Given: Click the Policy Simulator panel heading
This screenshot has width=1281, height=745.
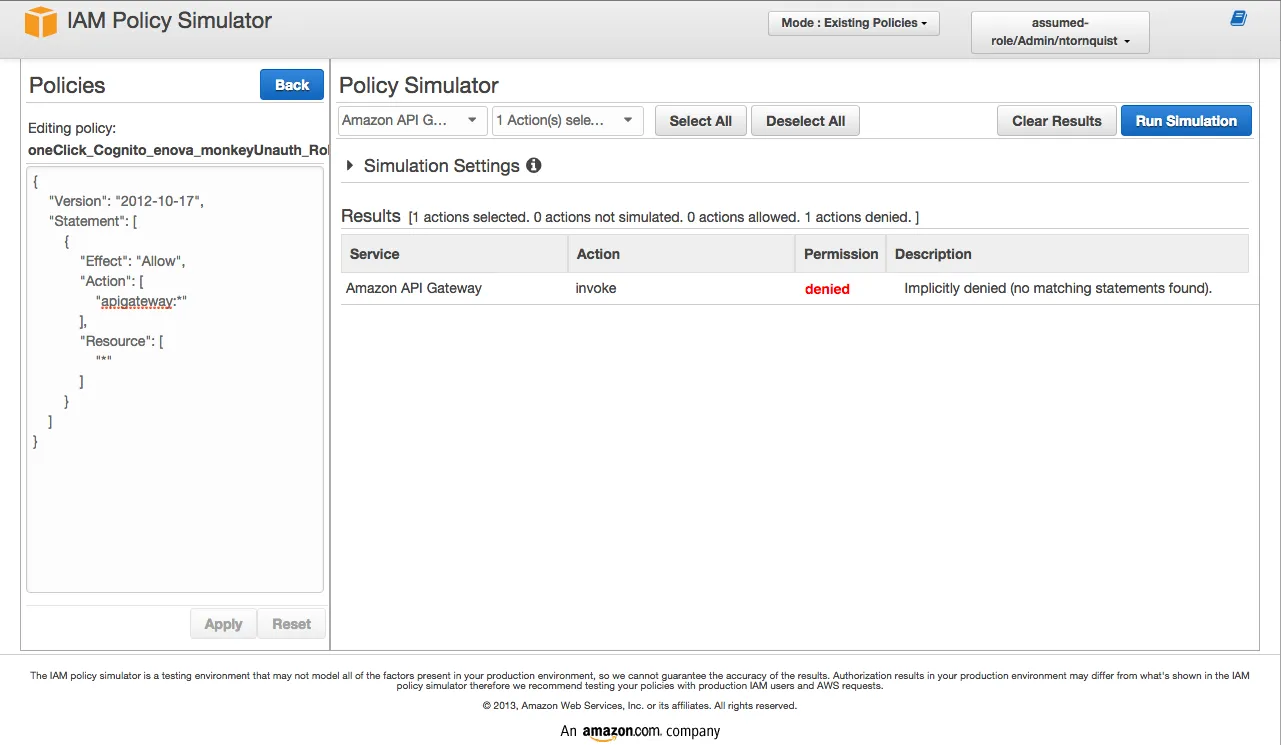Looking at the screenshot, I should 419,85.
